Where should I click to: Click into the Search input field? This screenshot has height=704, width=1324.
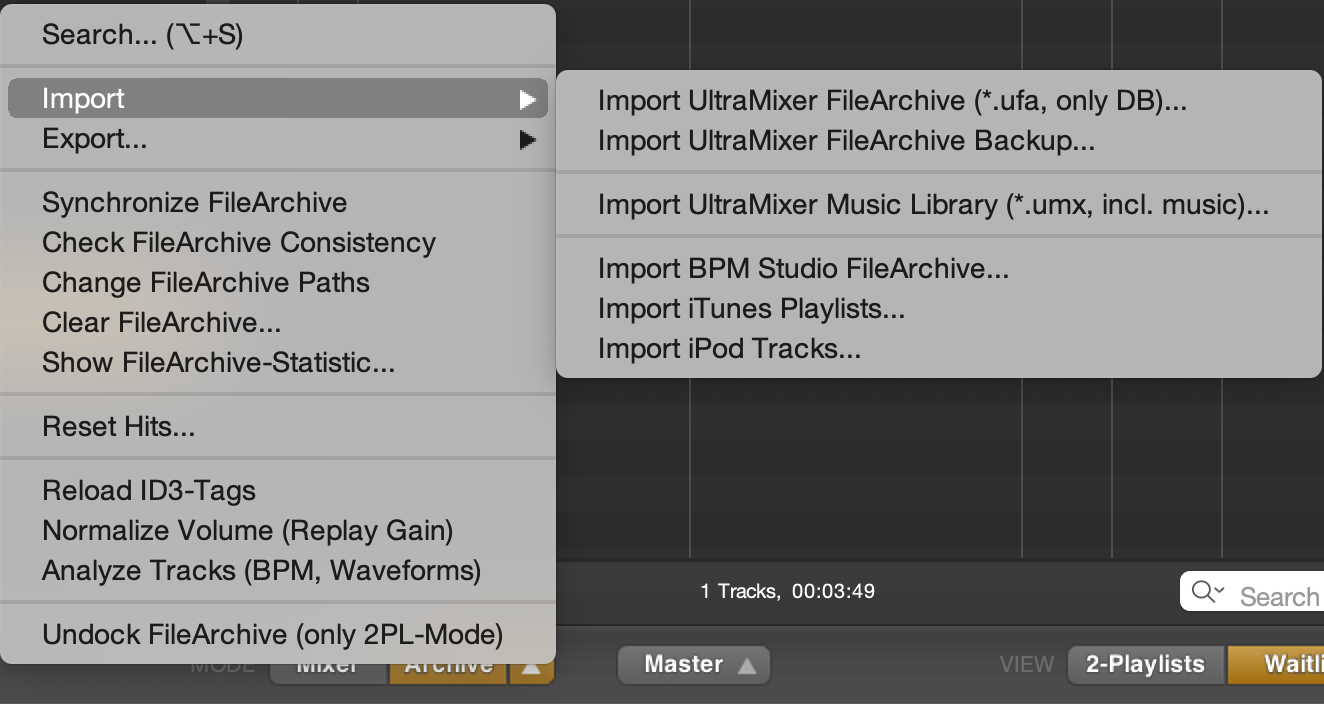1278,597
